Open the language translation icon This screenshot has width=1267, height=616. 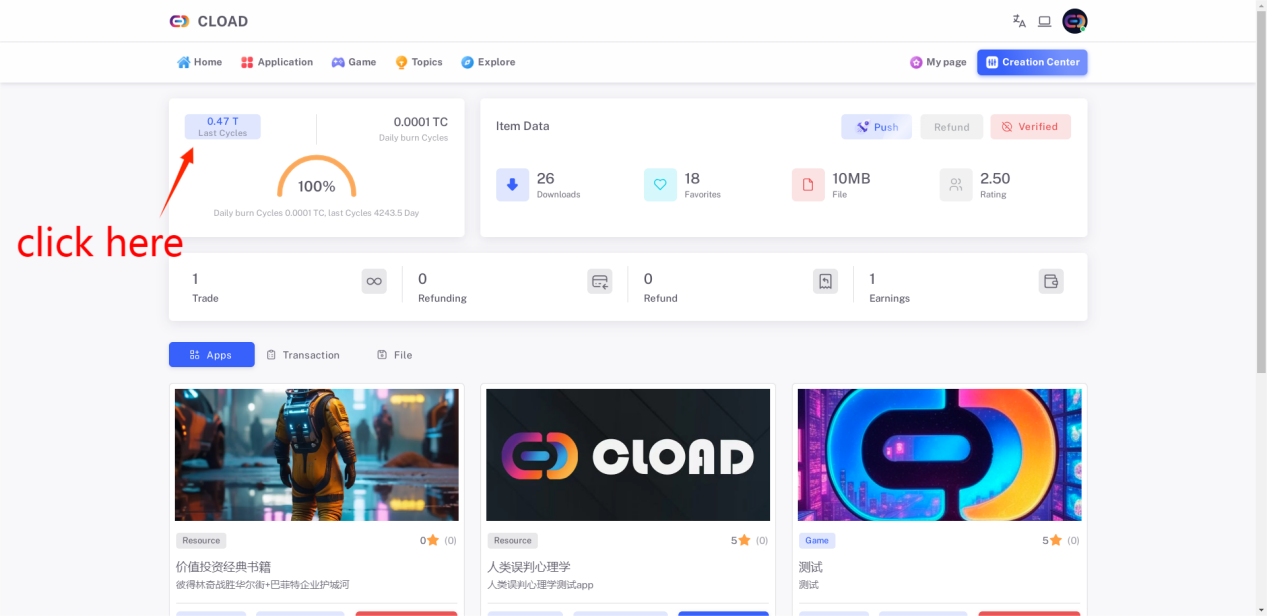(1019, 21)
